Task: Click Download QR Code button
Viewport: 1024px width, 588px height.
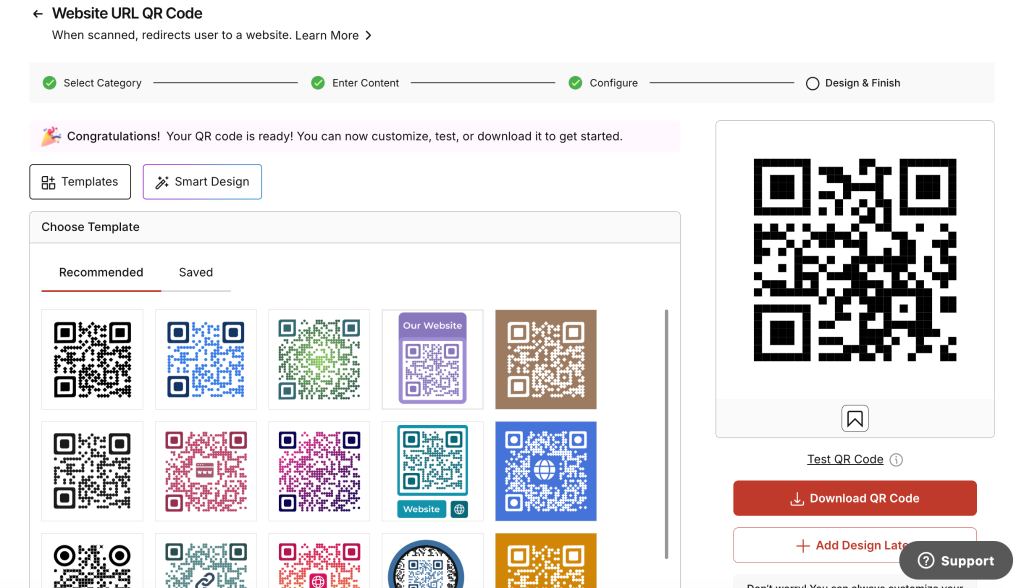Action: coord(855,498)
